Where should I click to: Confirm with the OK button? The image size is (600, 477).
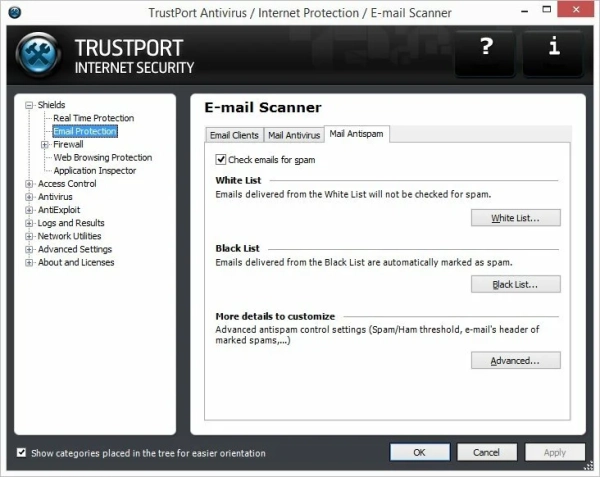[420, 453]
